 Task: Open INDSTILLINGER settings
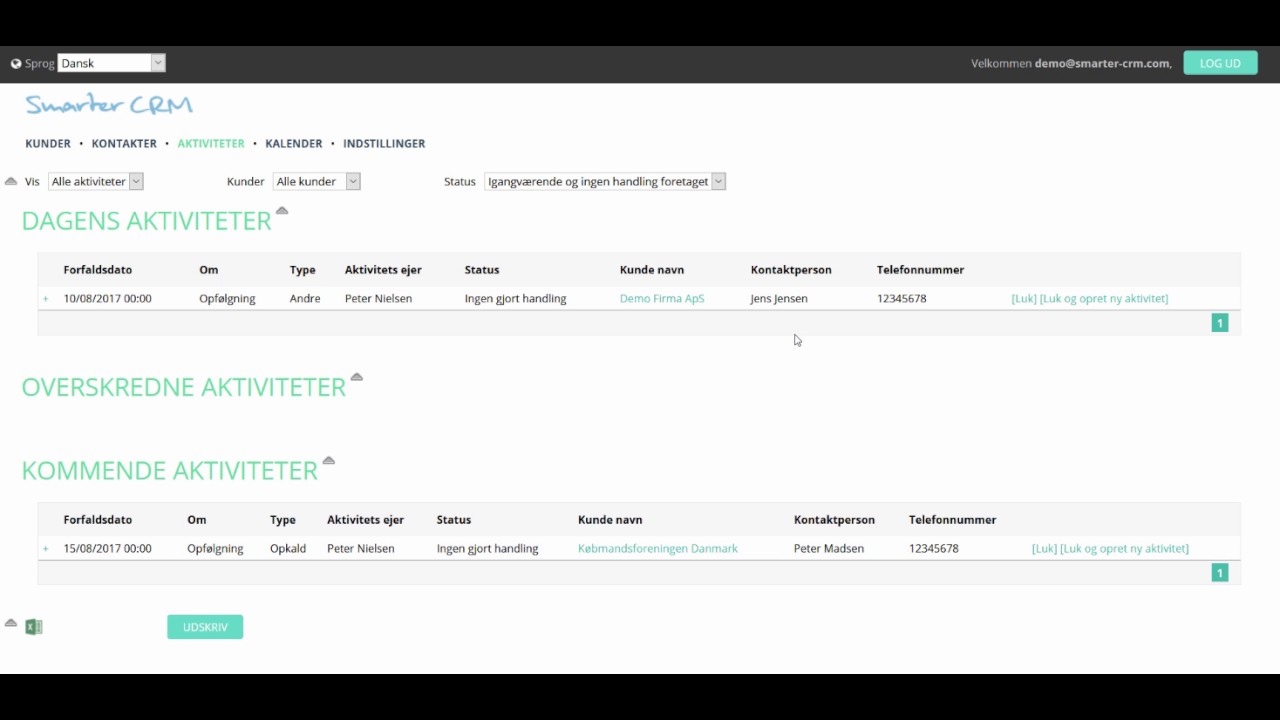tap(384, 143)
